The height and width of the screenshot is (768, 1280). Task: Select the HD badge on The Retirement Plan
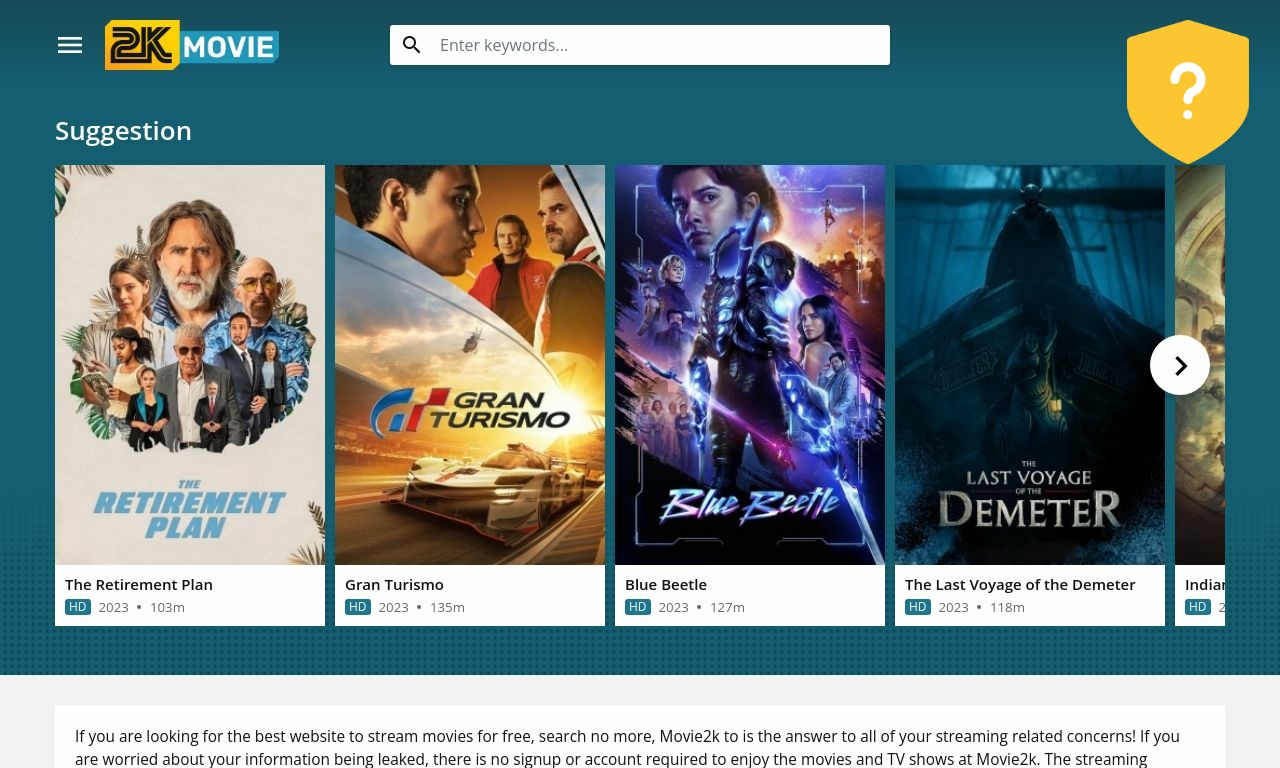click(x=78, y=606)
